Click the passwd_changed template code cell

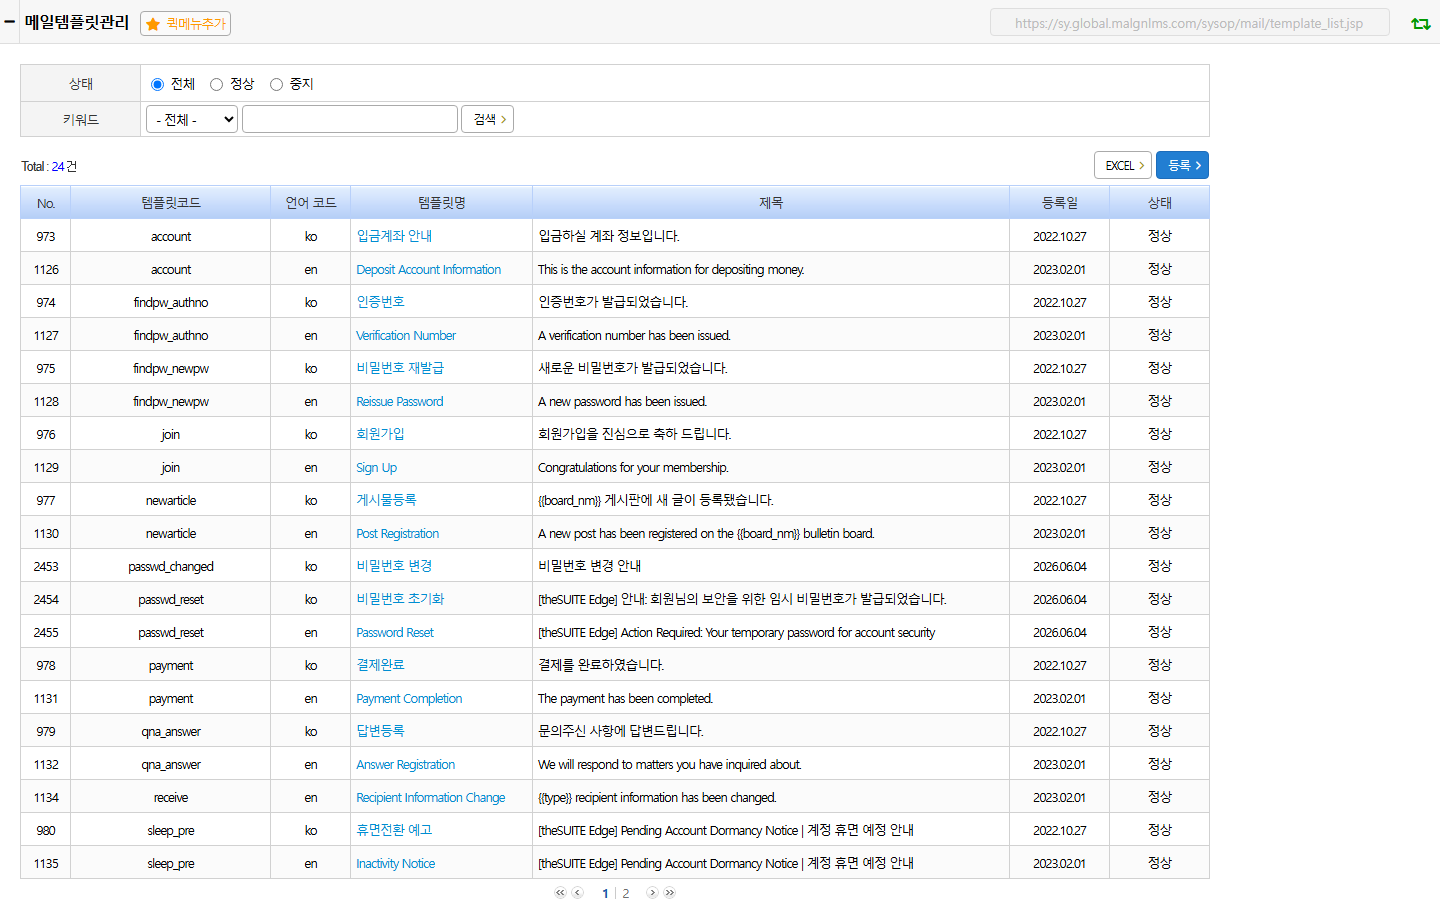point(171,566)
